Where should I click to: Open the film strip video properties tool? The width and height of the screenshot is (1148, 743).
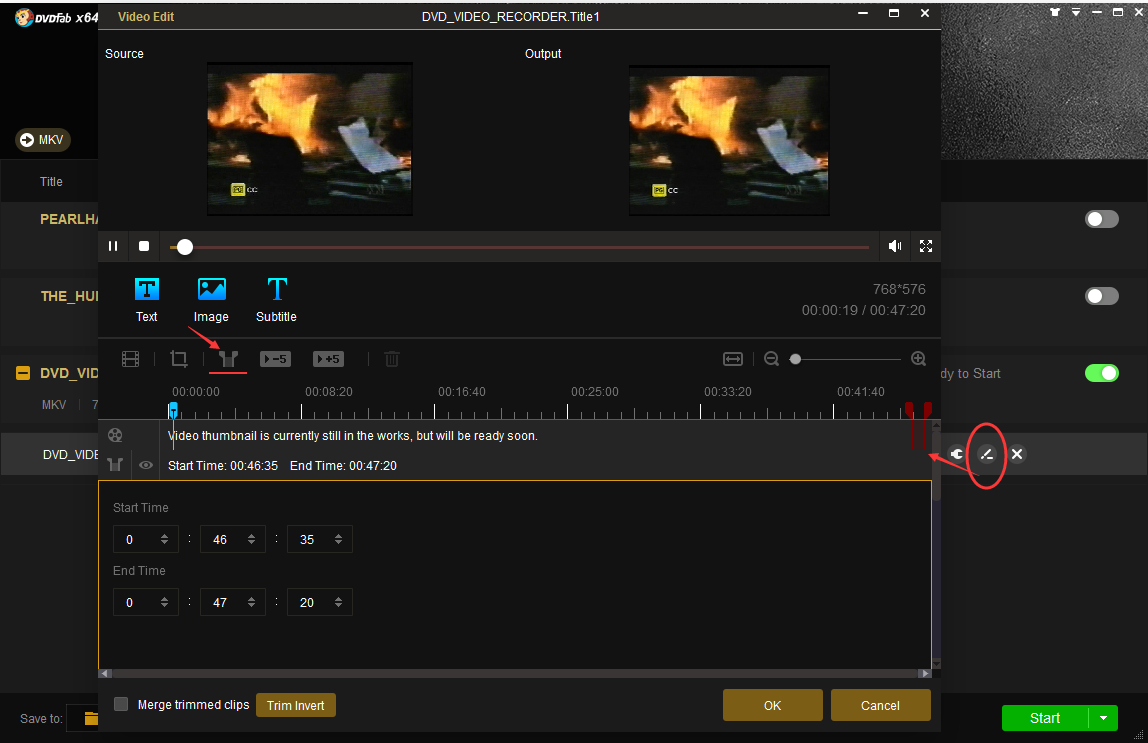coord(130,359)
